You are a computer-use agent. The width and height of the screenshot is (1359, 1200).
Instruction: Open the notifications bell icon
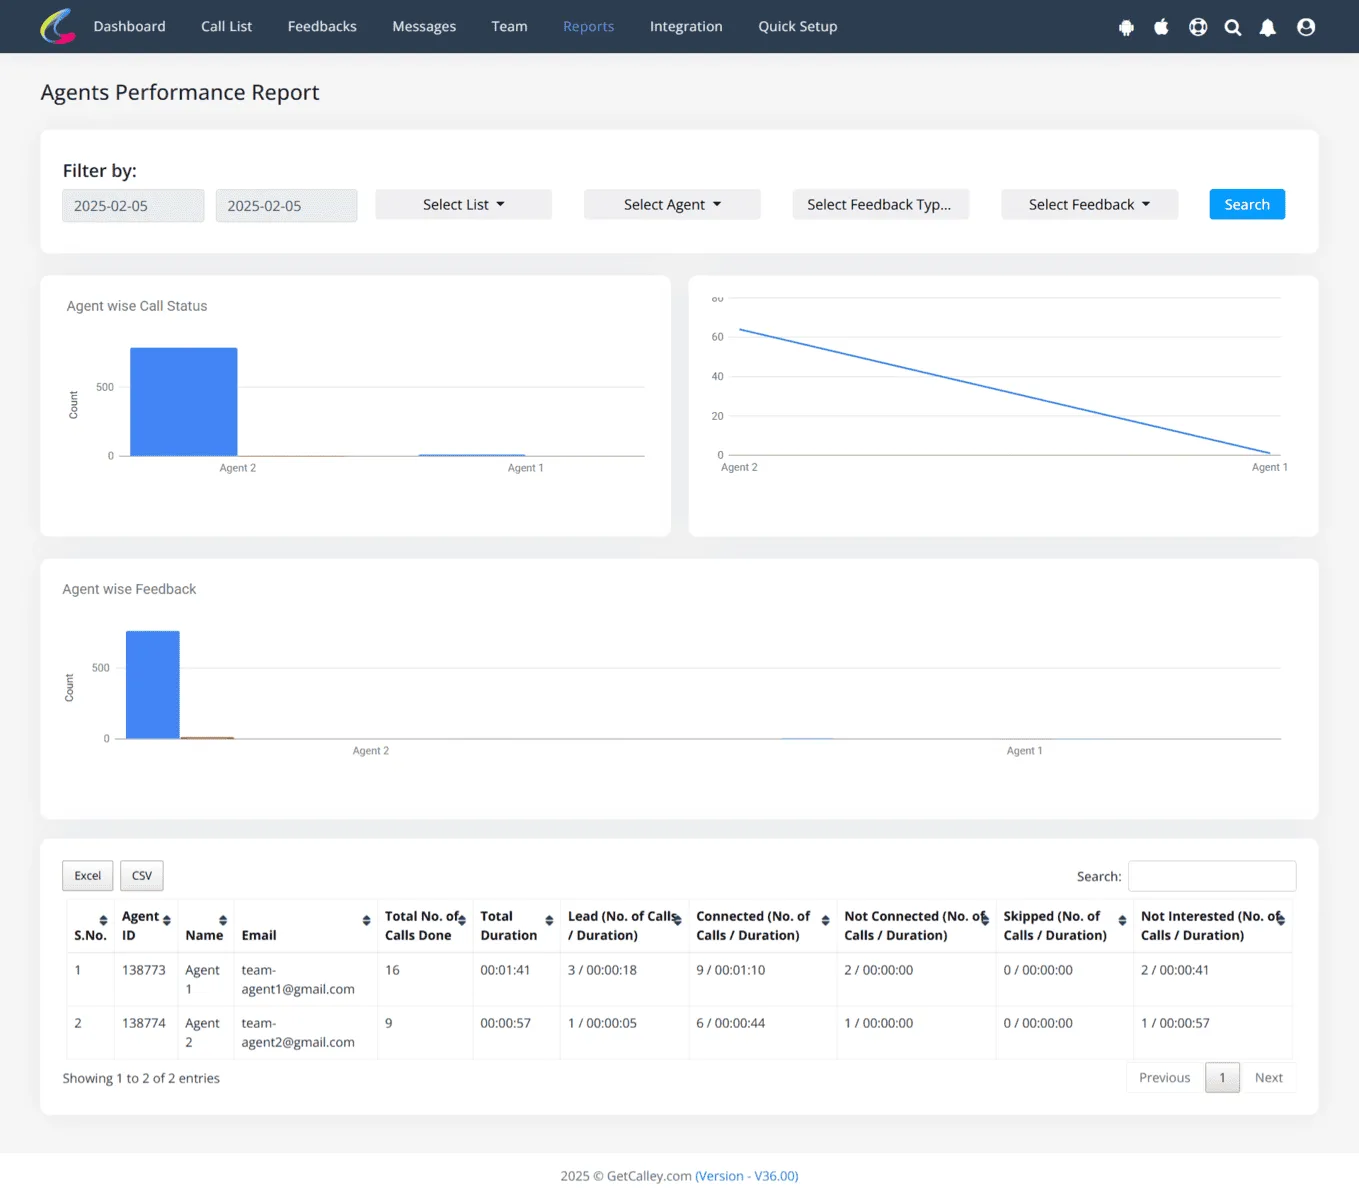click(x=1268, y=27)
